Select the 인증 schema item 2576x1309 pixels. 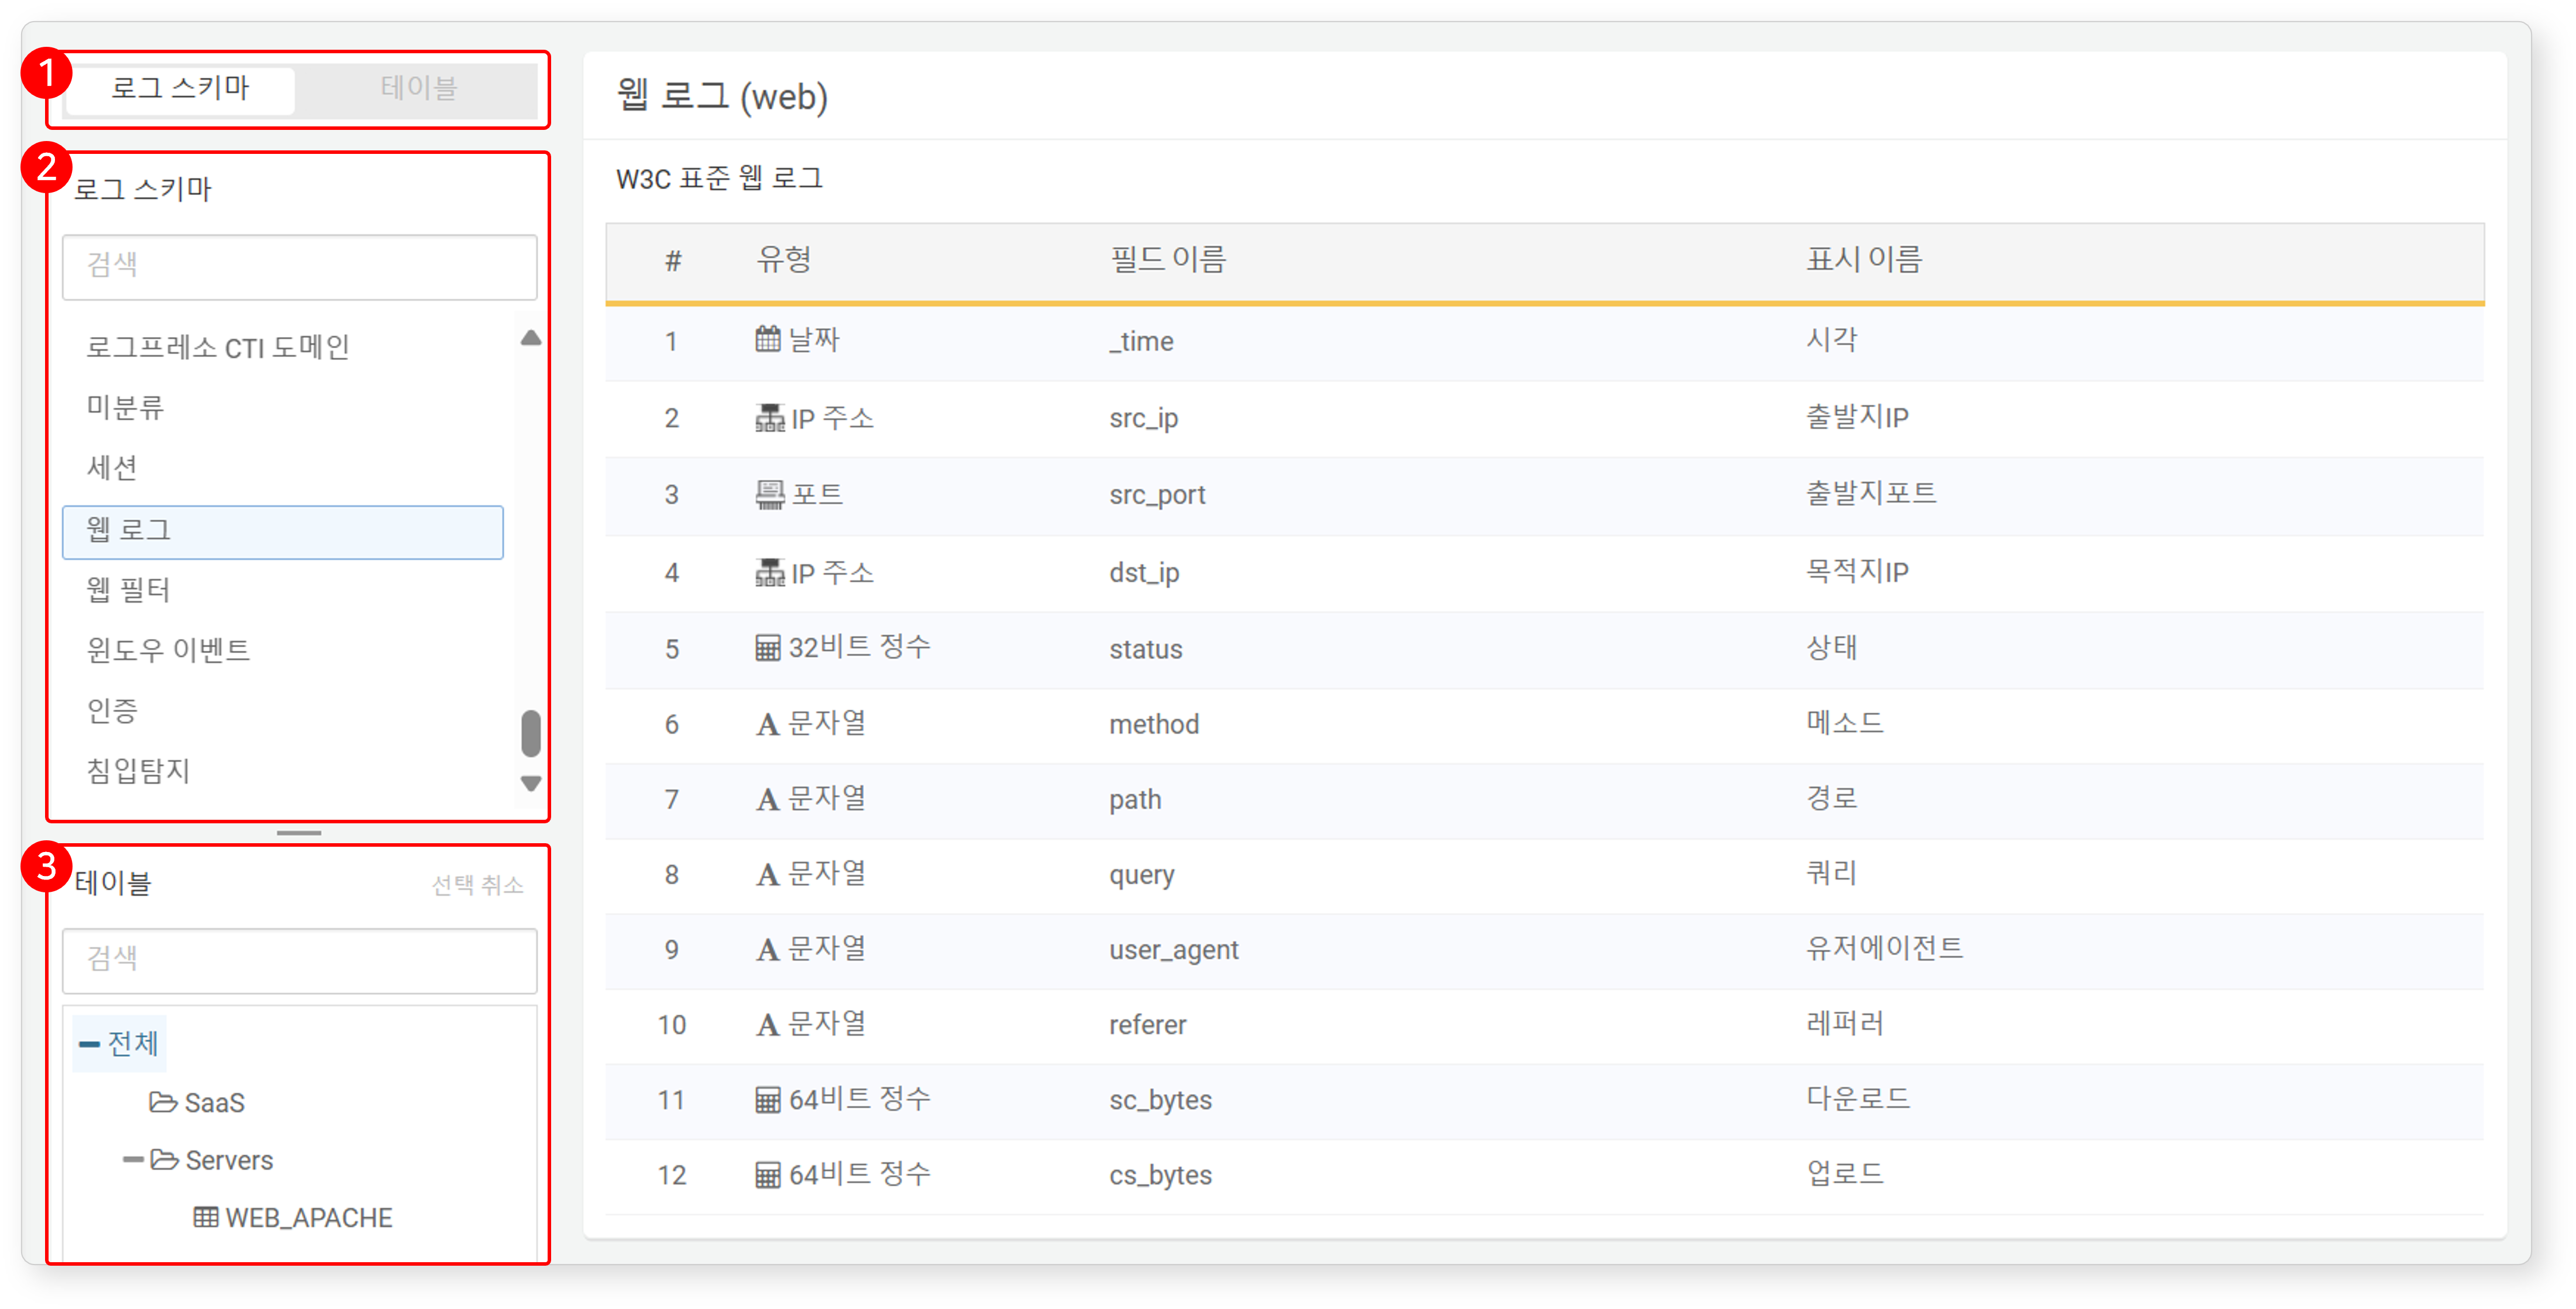(x=112, y=711)
